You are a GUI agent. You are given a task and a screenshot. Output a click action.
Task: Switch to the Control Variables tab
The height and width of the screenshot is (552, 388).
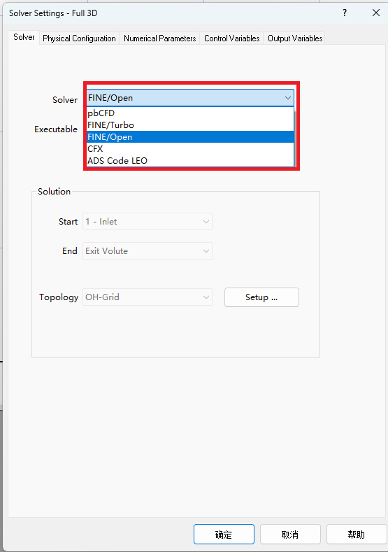232,38
